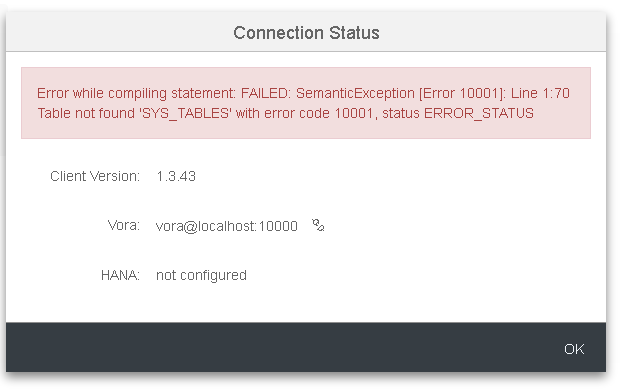Screen dimensions: 630x390
Task: Click the 'FAILED:' word in error banner
Action: [266, 93]
